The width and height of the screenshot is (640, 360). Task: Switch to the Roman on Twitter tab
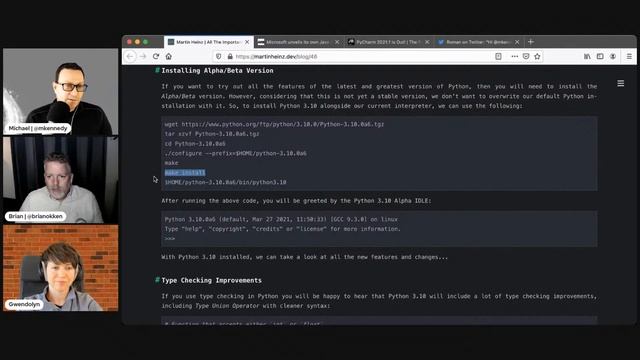coord(478,42)
